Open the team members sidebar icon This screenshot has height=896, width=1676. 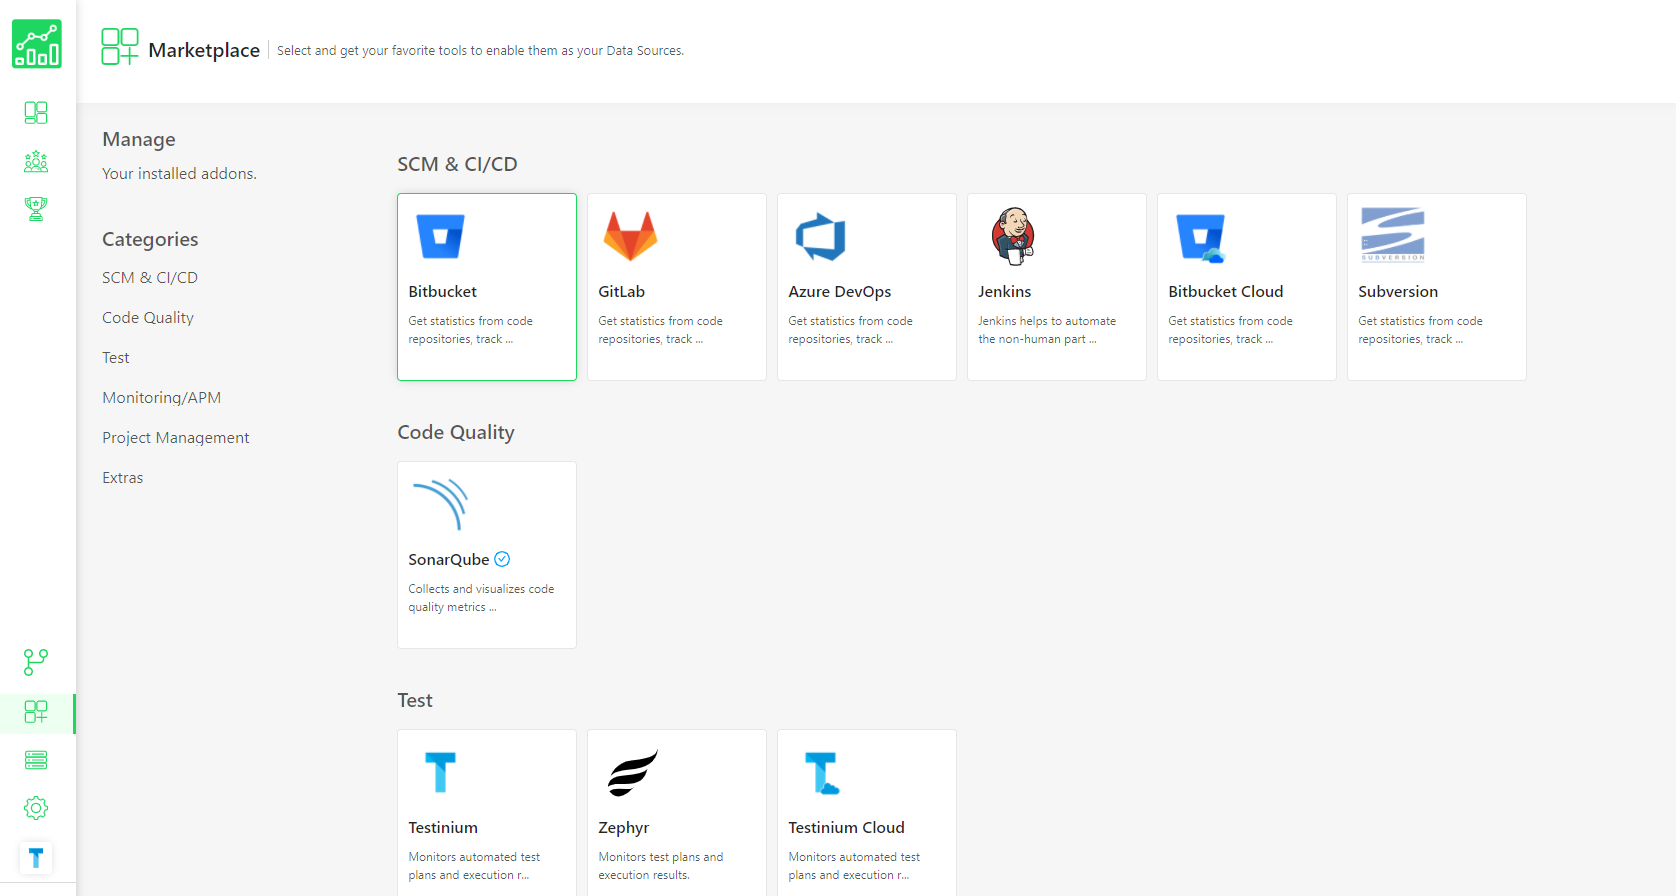click(x=36, y=161)
